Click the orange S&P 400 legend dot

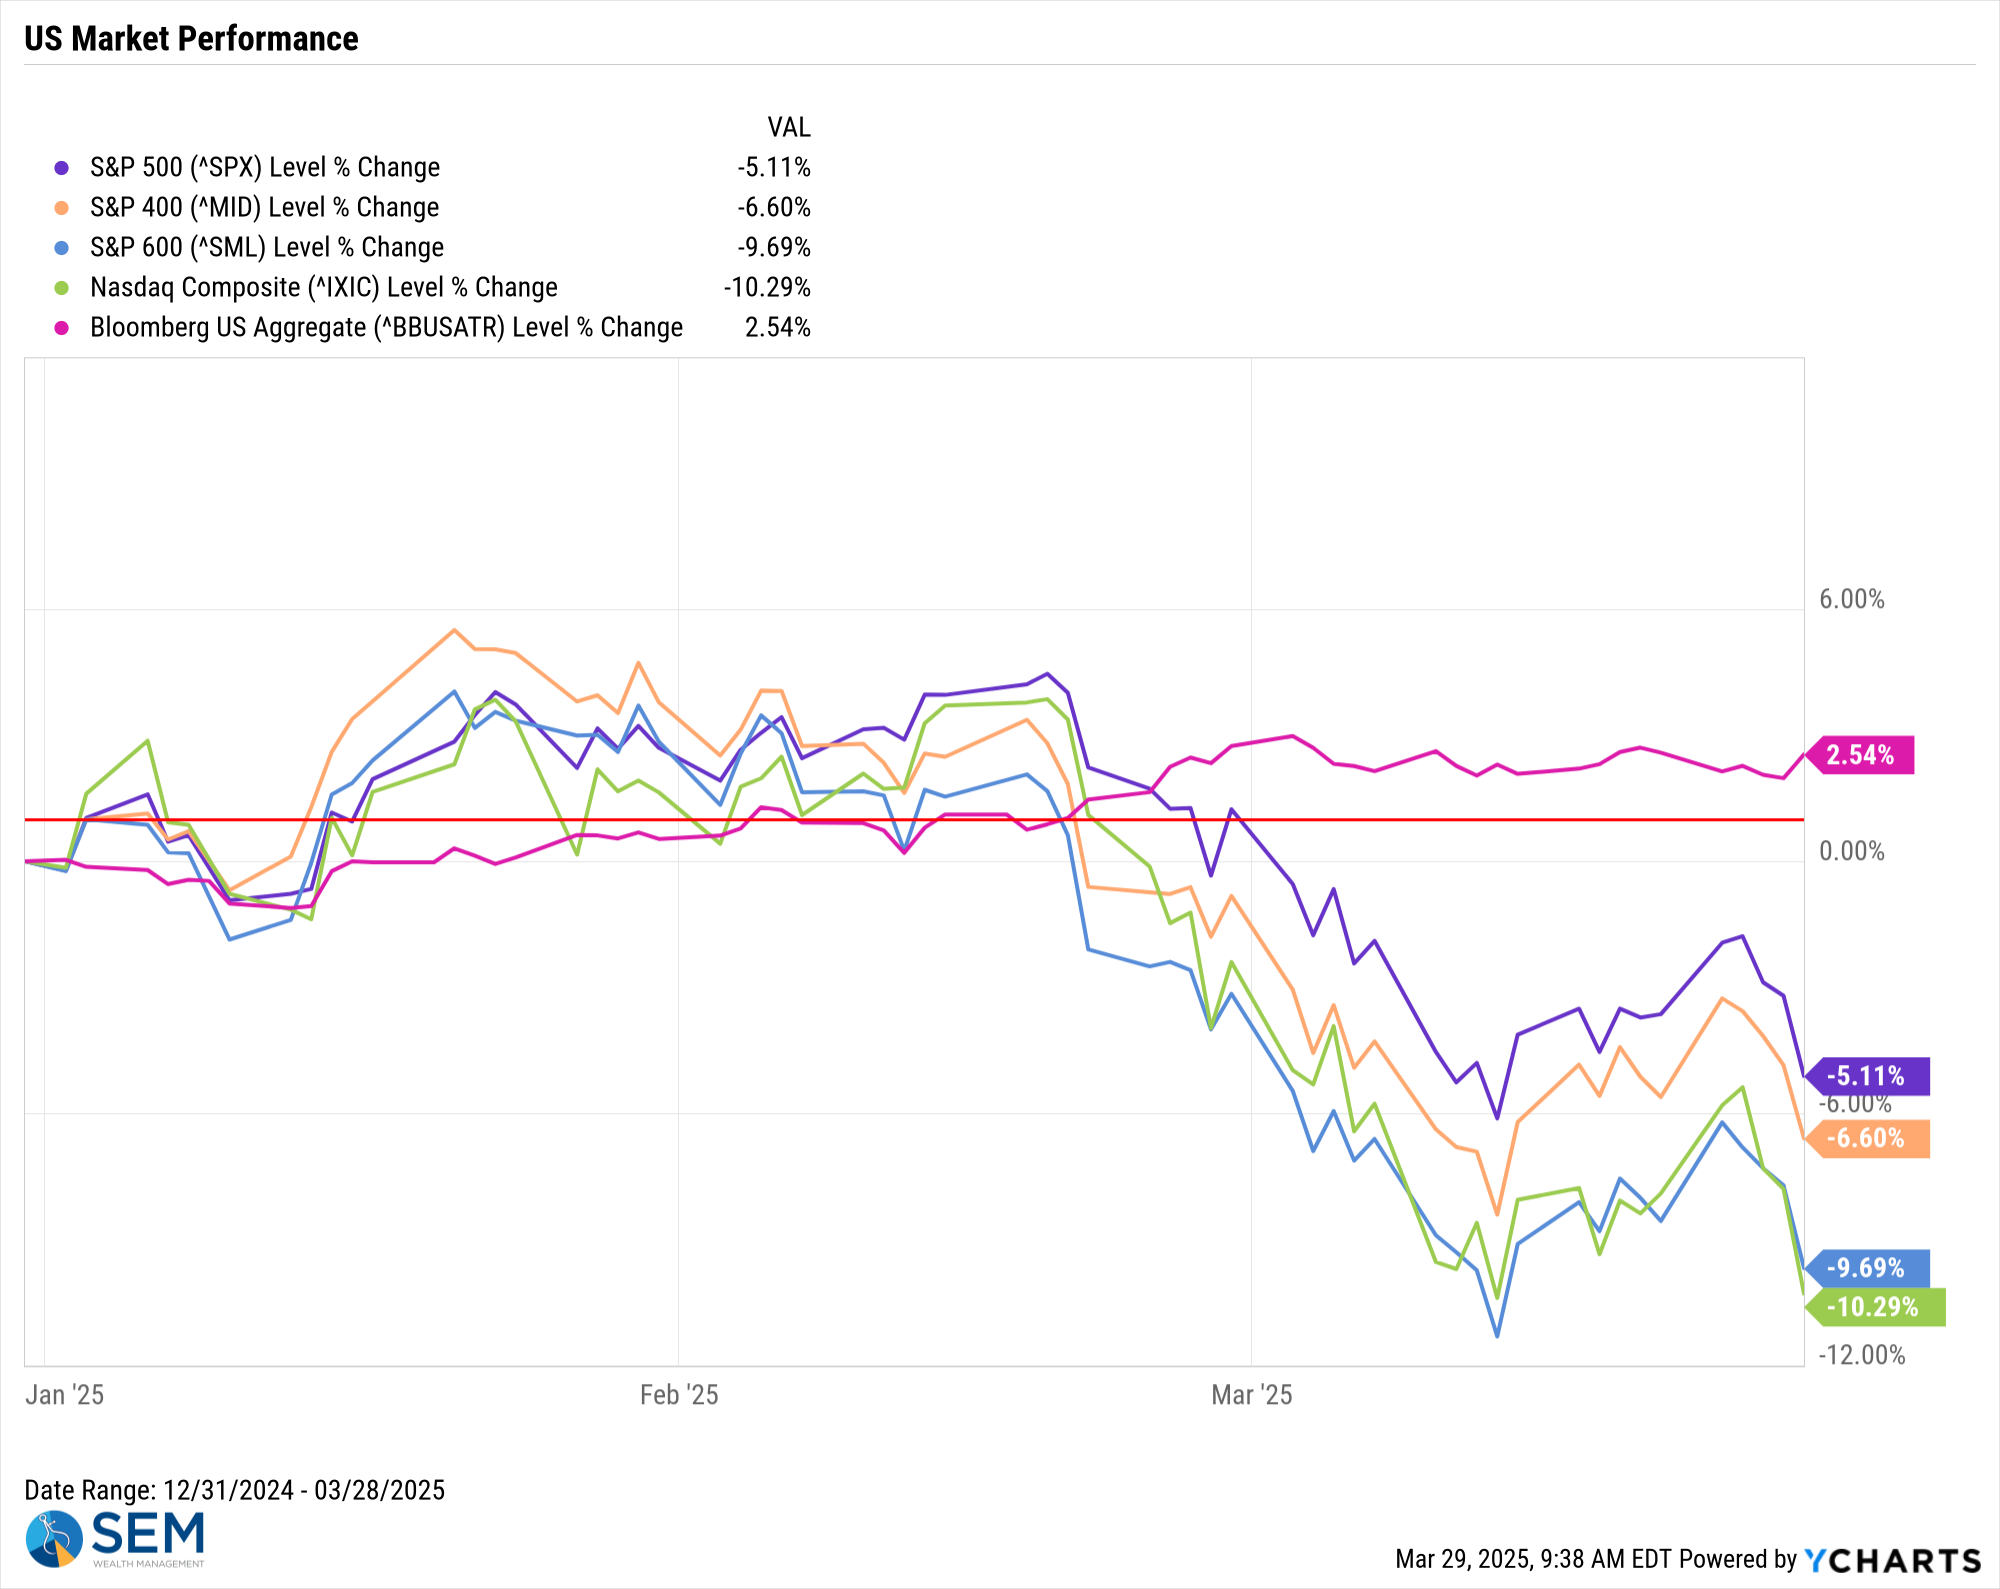tap(62, 208)
